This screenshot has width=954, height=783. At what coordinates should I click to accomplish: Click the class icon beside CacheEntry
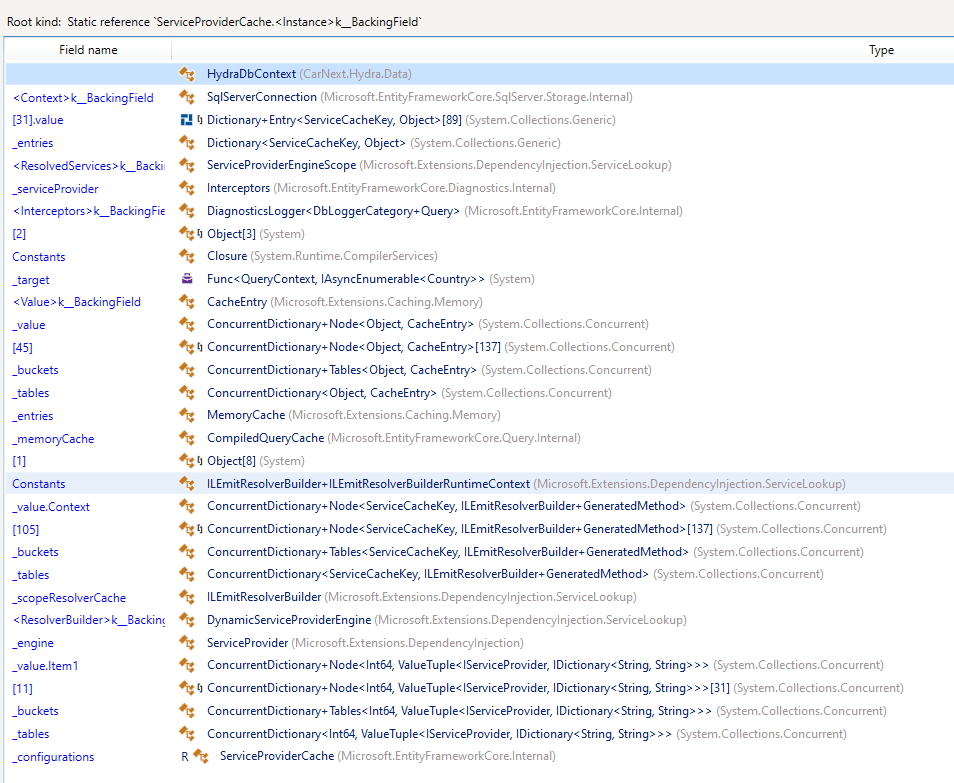(x=190, y=301)
